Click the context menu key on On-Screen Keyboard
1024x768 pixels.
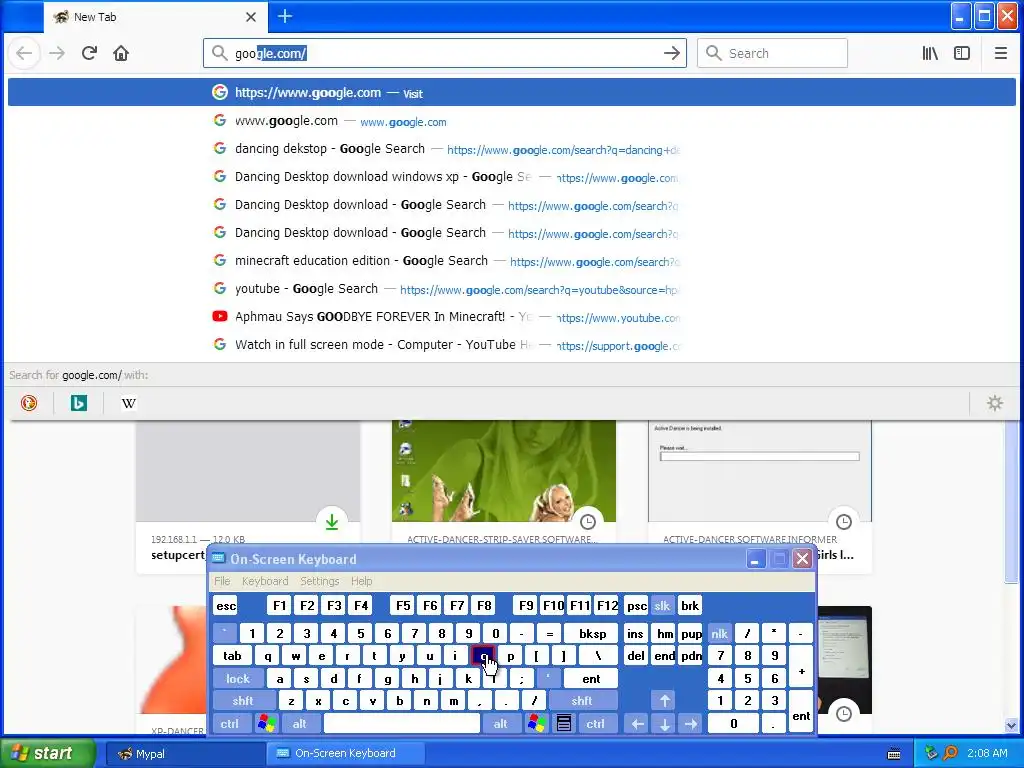coord(564,724)
